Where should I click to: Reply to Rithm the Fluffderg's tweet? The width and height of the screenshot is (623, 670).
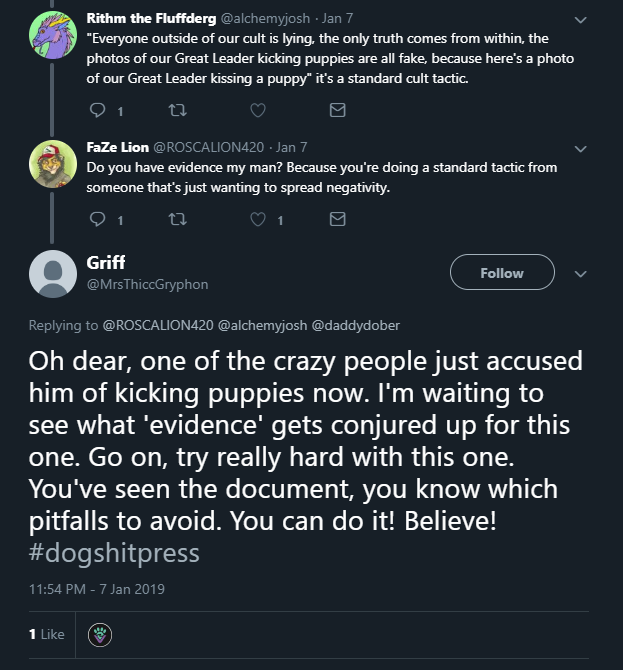pos(97,110)
